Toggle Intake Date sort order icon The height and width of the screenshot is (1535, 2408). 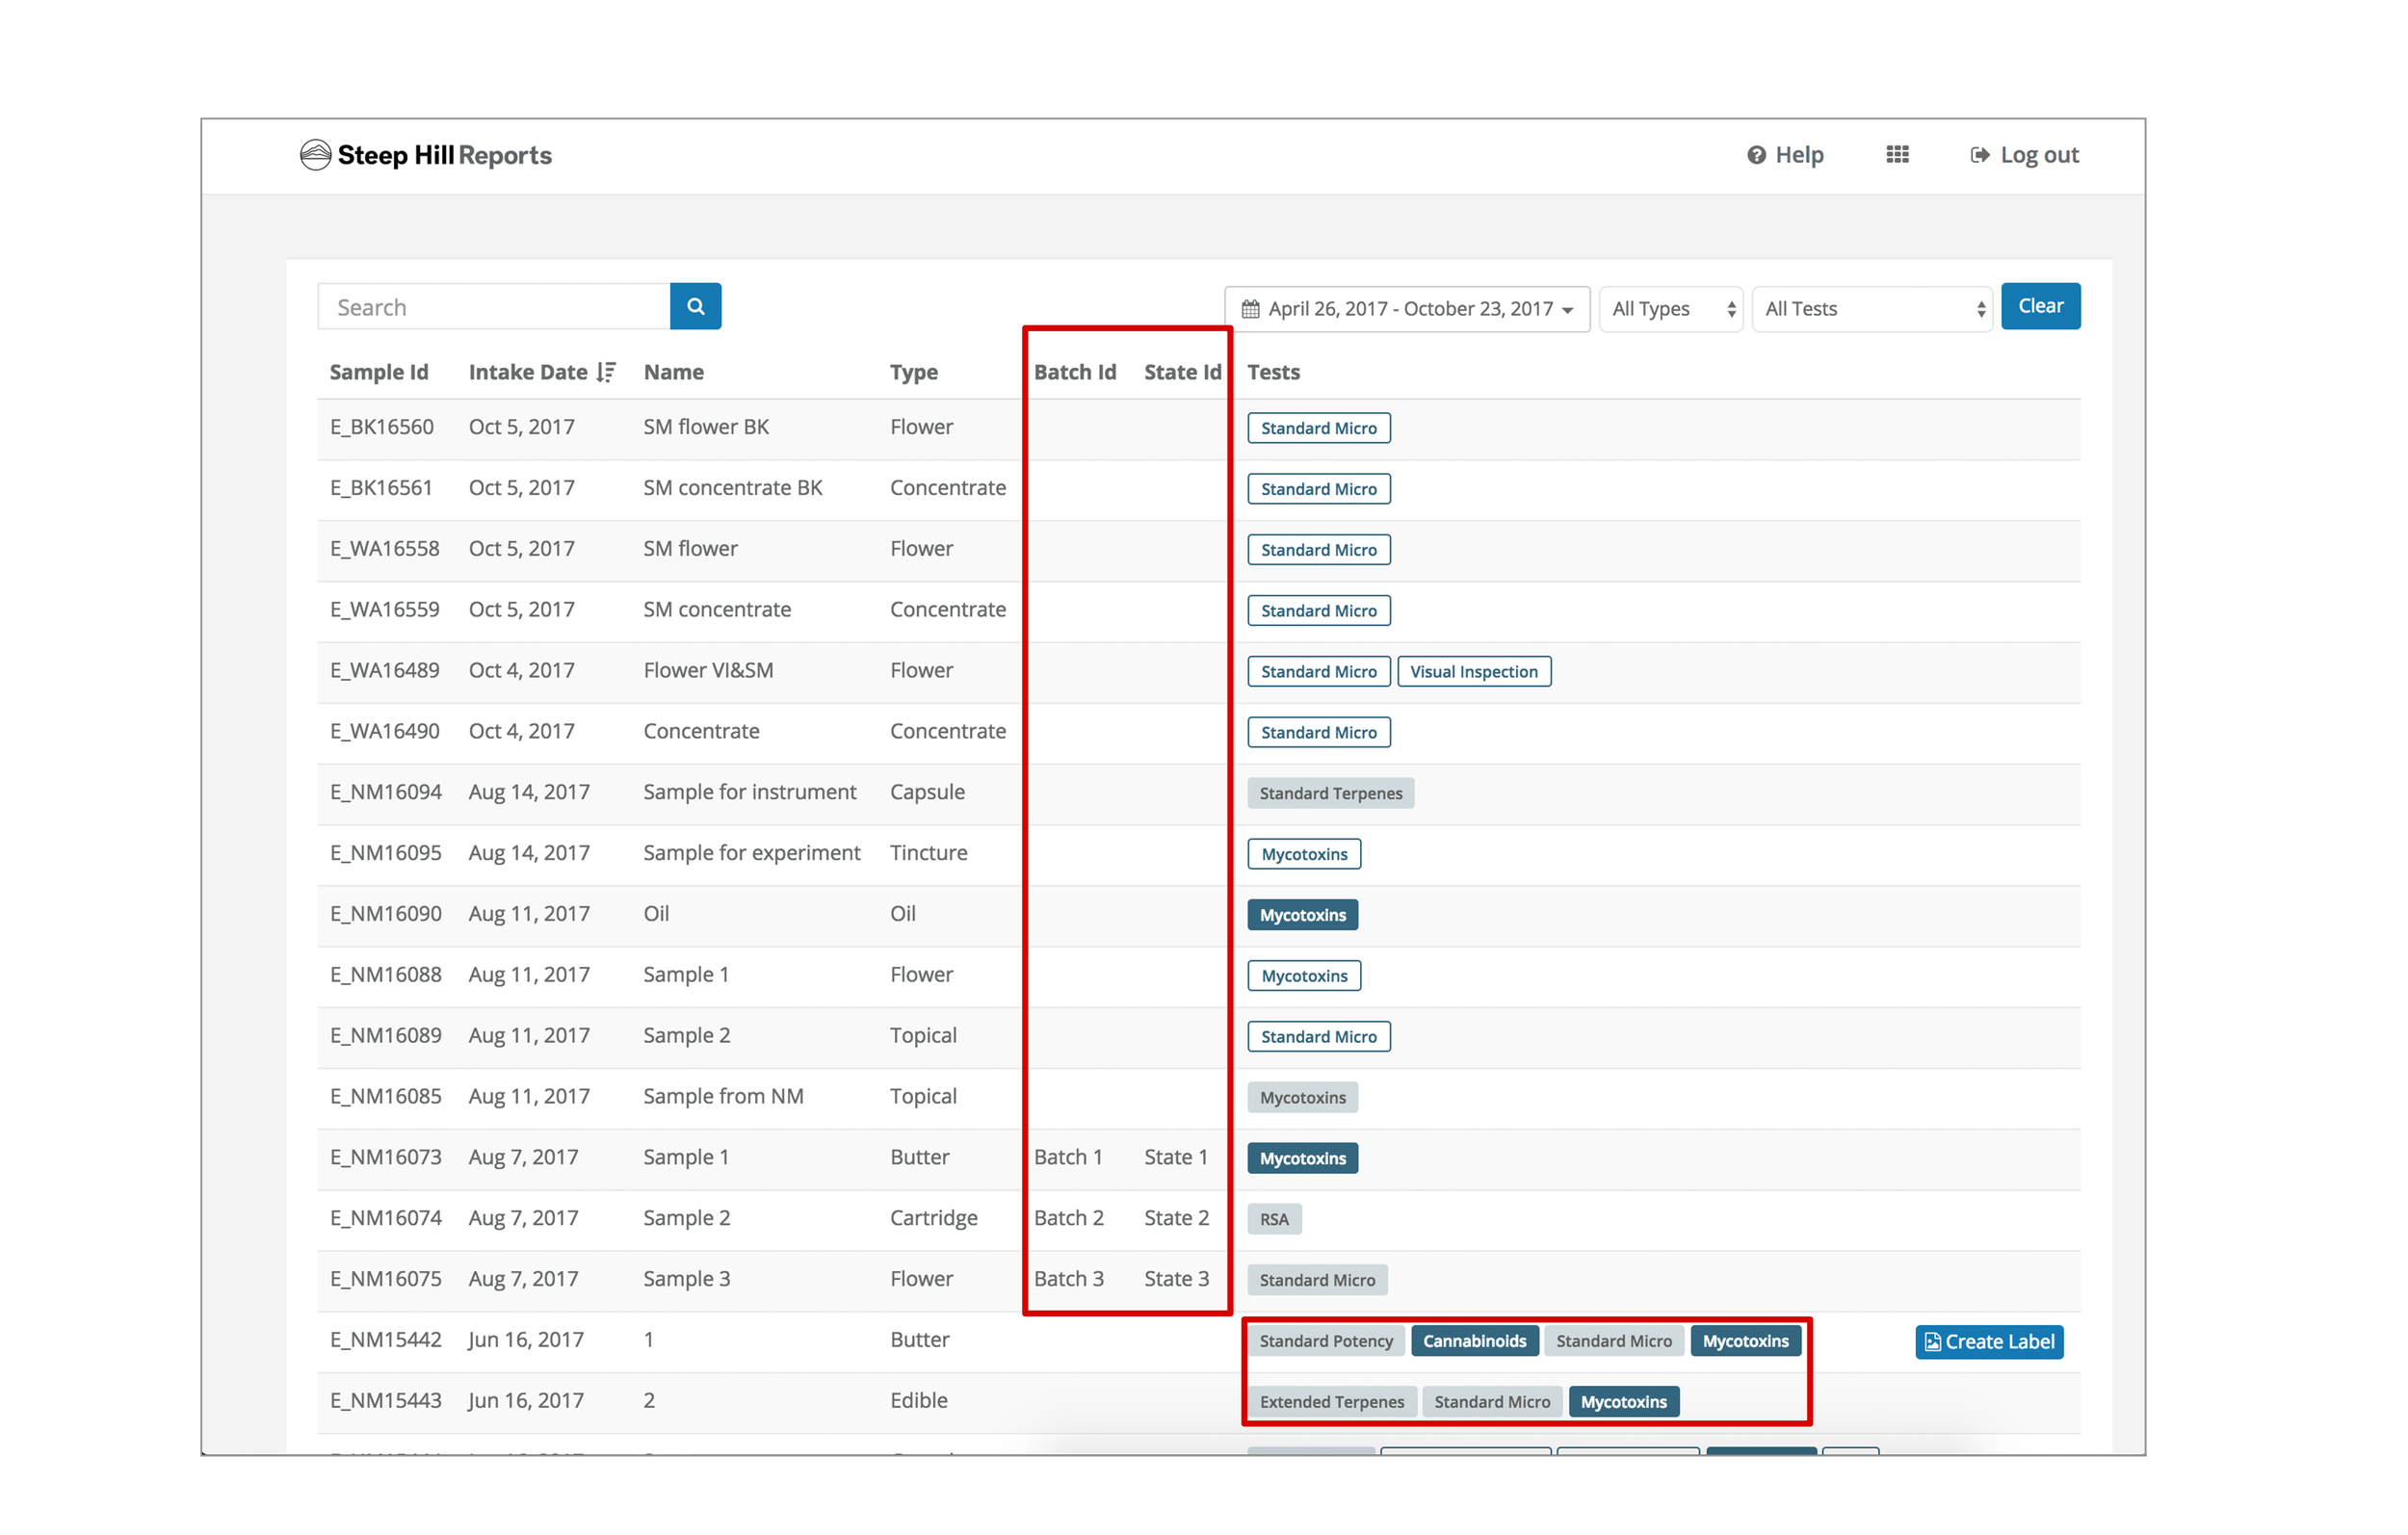point(606,372)
